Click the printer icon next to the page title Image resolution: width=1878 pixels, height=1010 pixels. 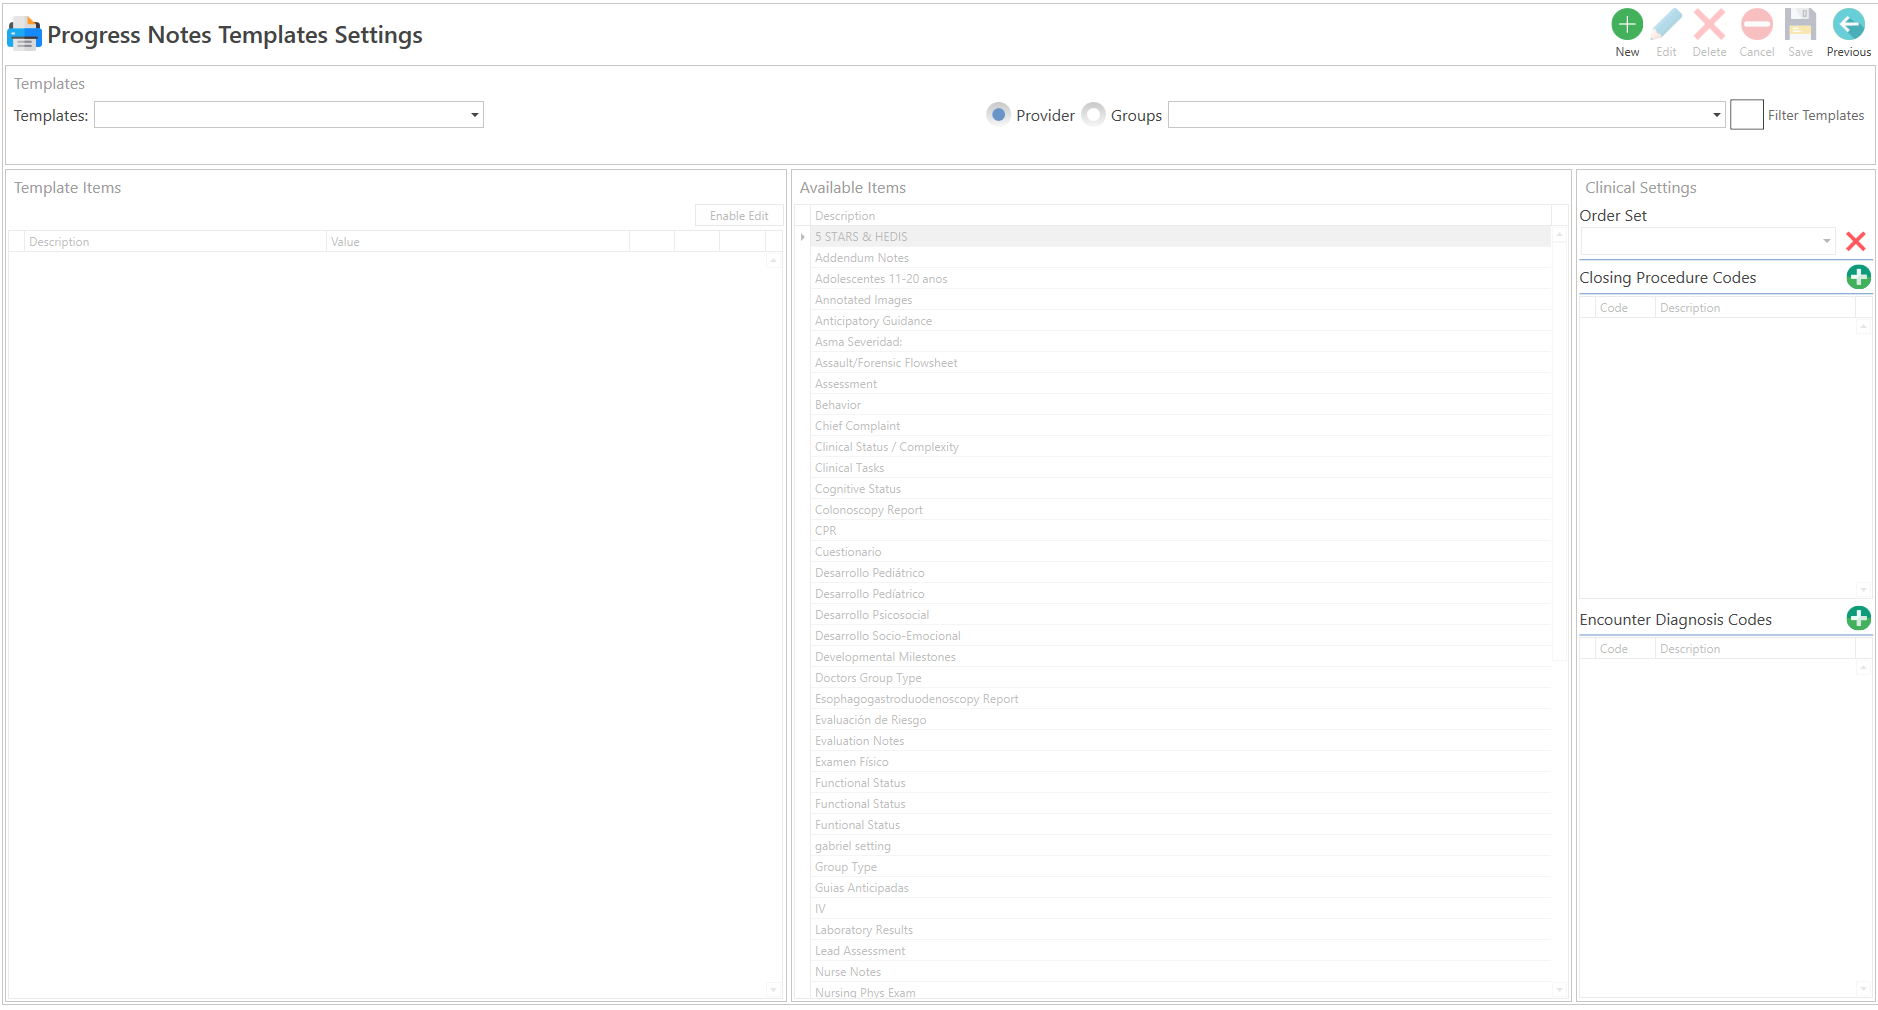click(24, 33)
